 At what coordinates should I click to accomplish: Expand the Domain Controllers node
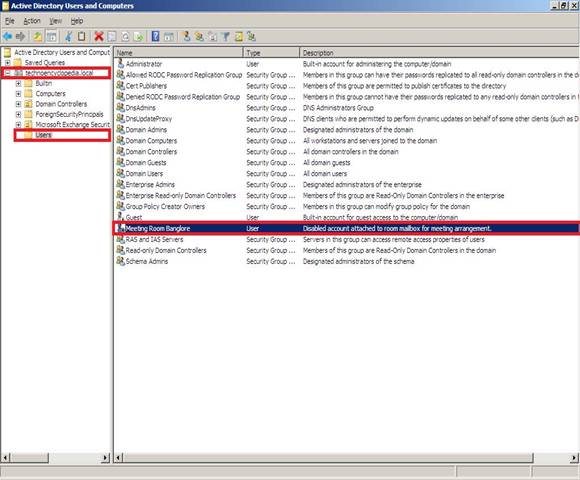(18, 104)
